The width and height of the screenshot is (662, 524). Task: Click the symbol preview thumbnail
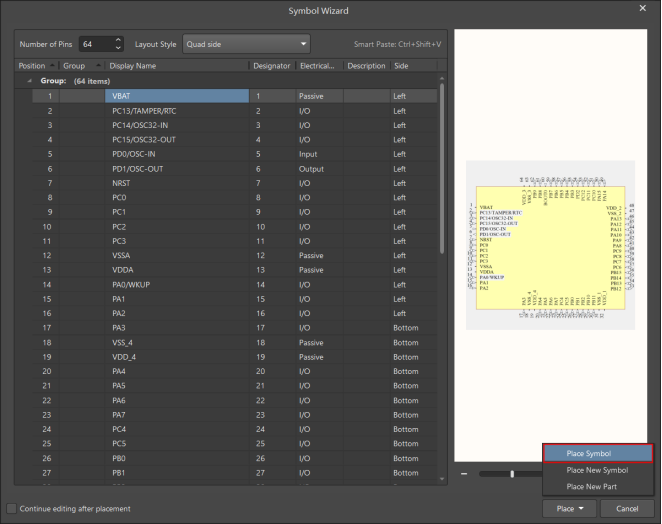pyautogui.click(x=548, y=247)
